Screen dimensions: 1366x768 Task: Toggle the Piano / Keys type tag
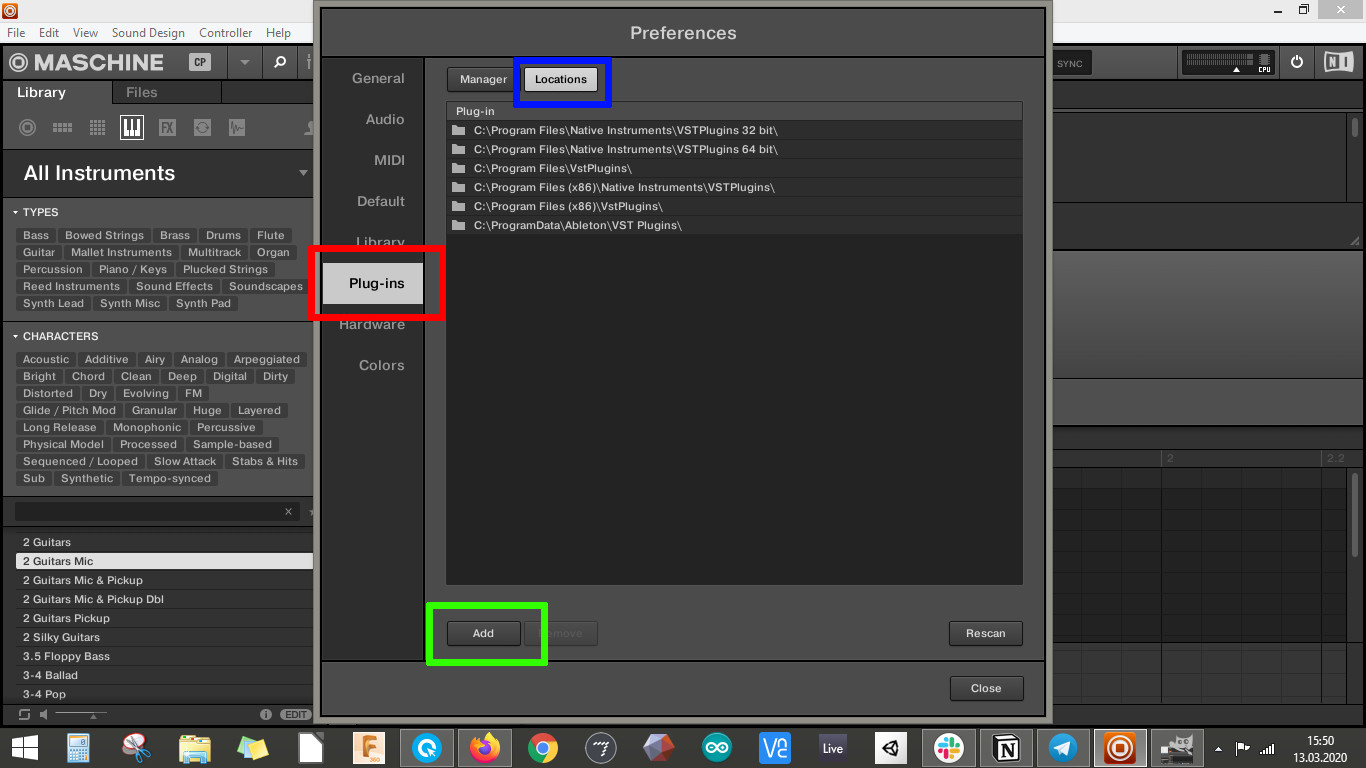[x=133, y=269]
